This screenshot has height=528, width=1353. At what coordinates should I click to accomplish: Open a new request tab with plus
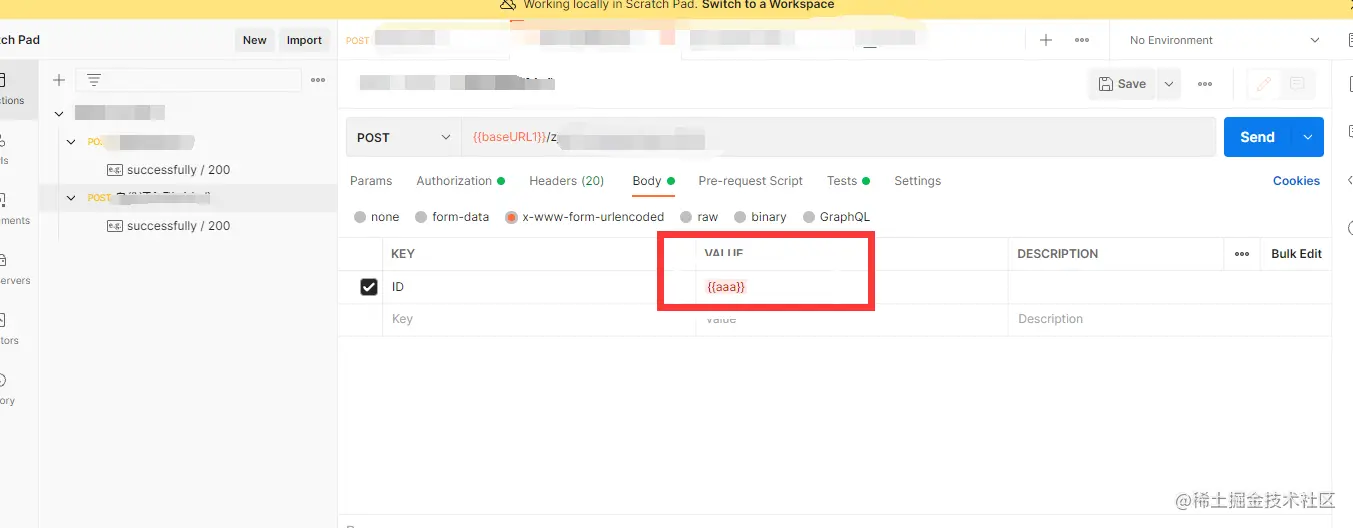coord(1046,40)
